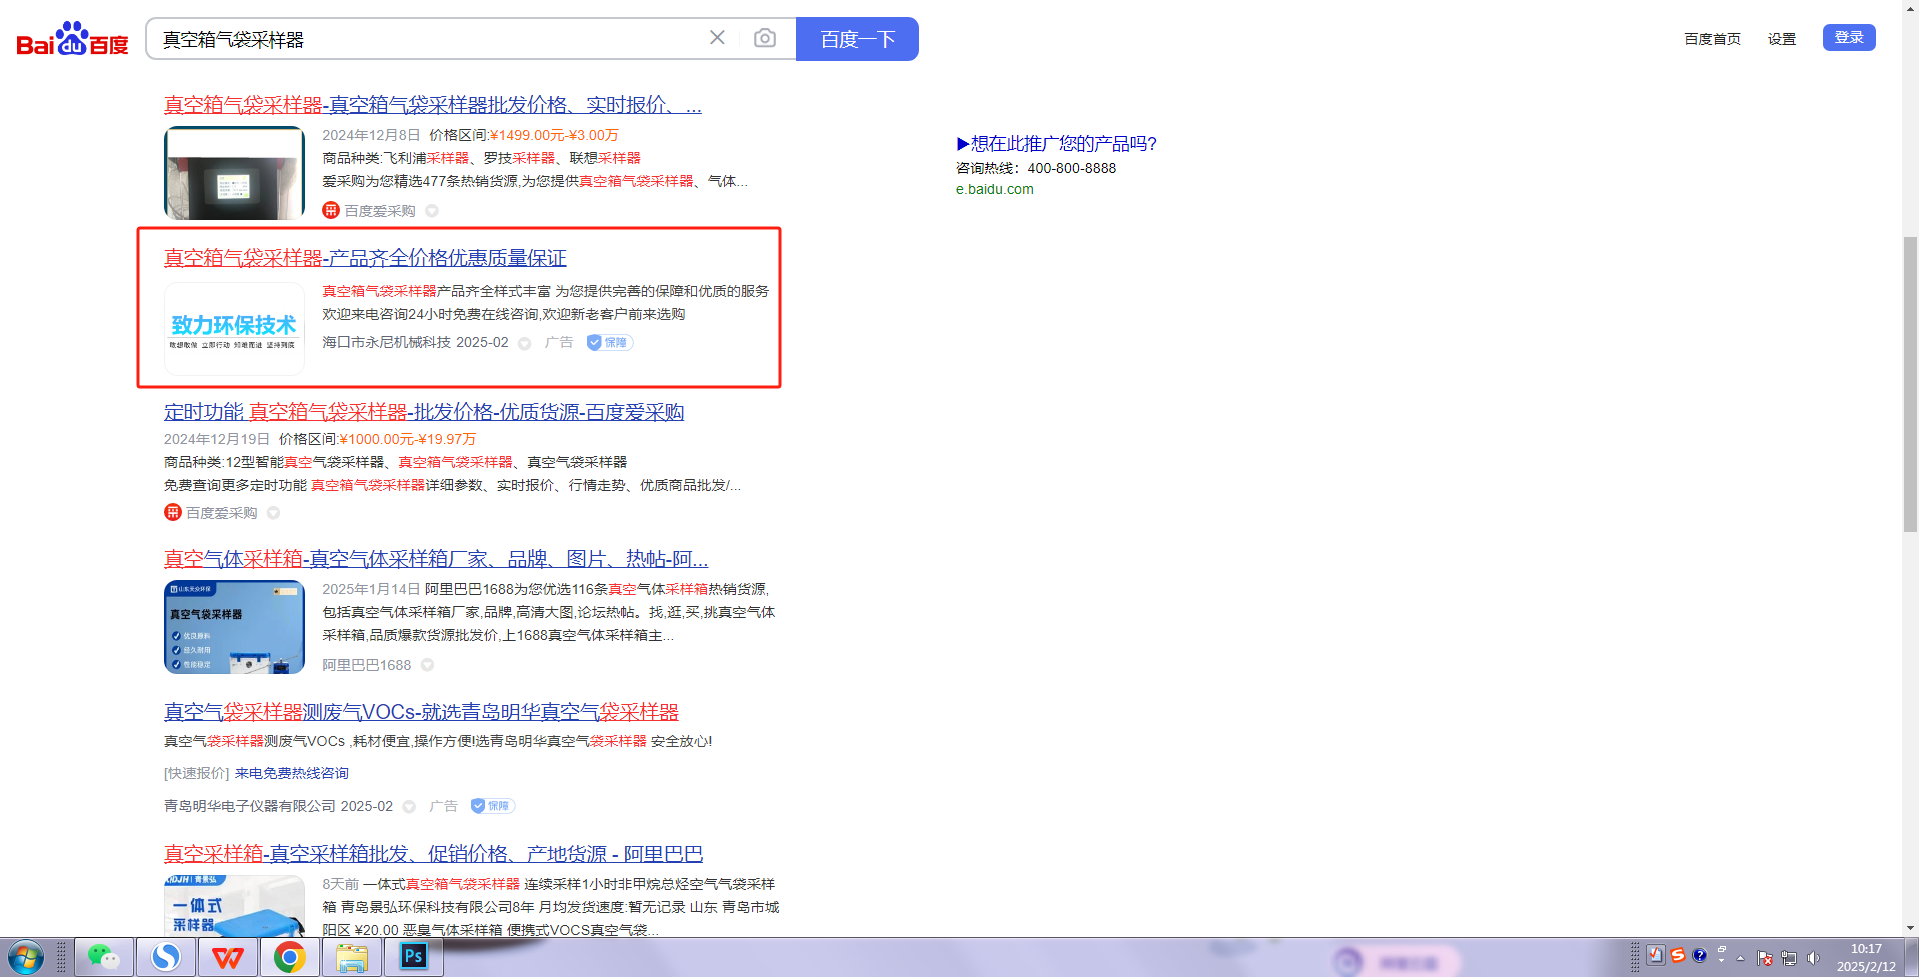Viewport: 1919px width, 977px height.
Task: Click the Baidu logo
Action: (72, 40)
